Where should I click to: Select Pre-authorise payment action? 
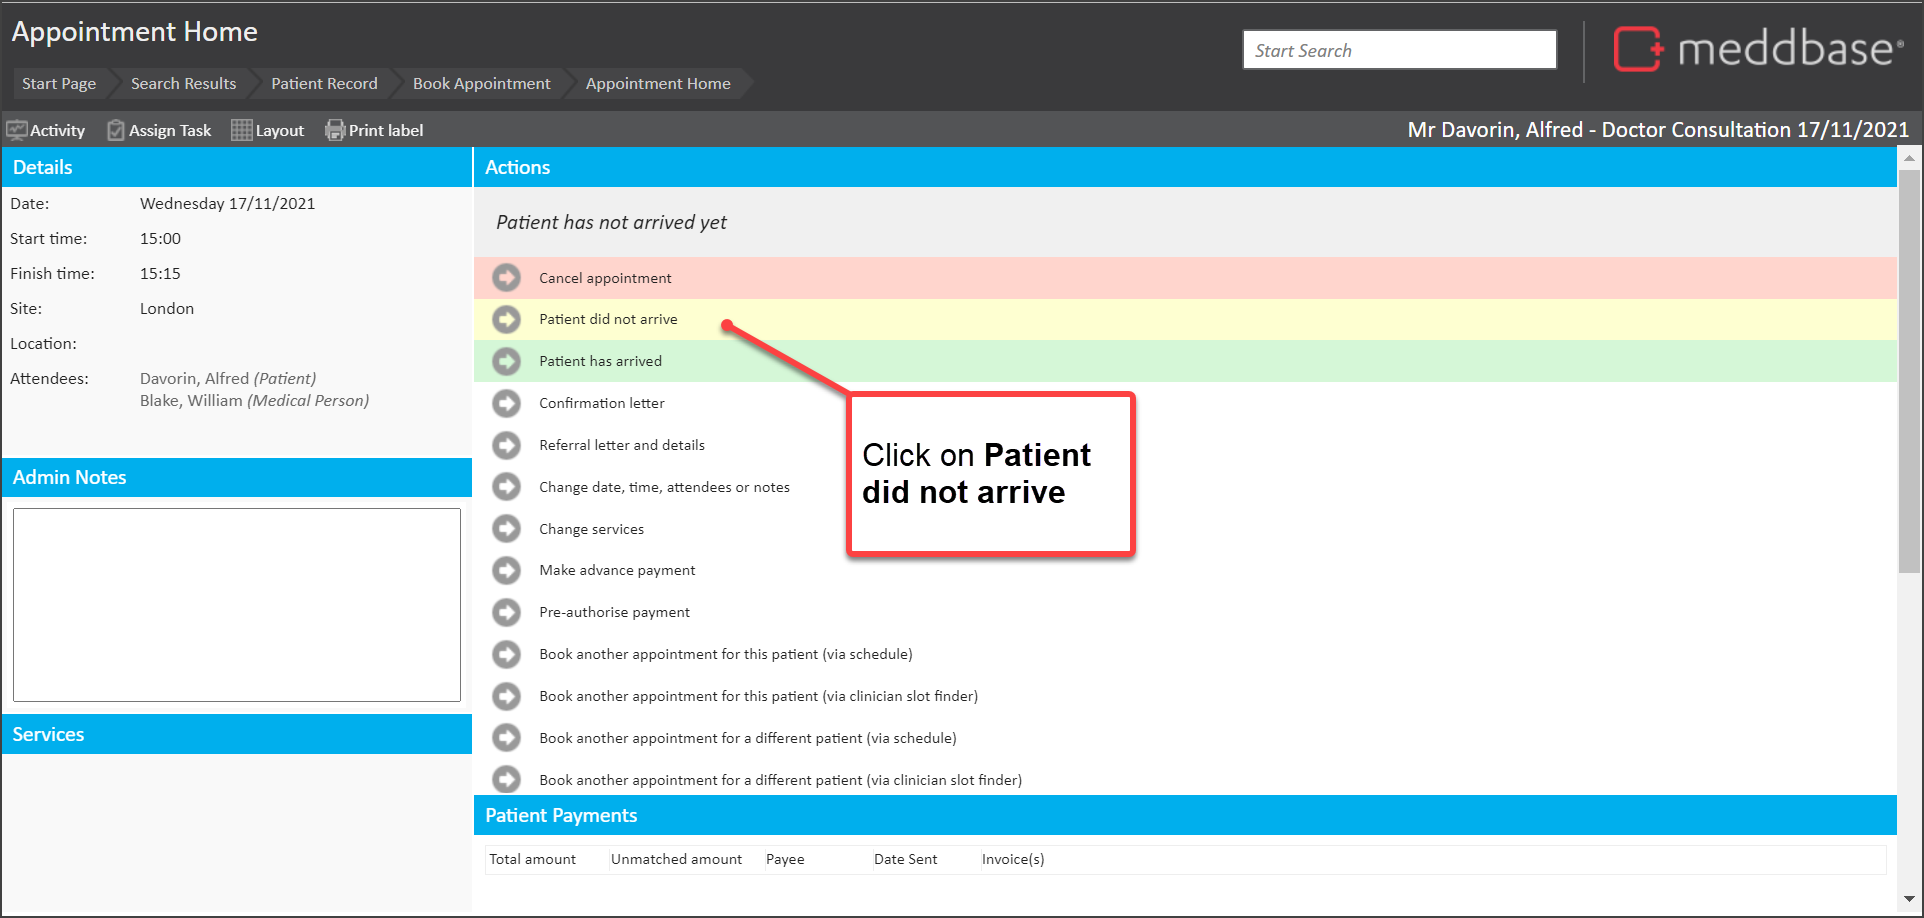click(x=614, y=612)
